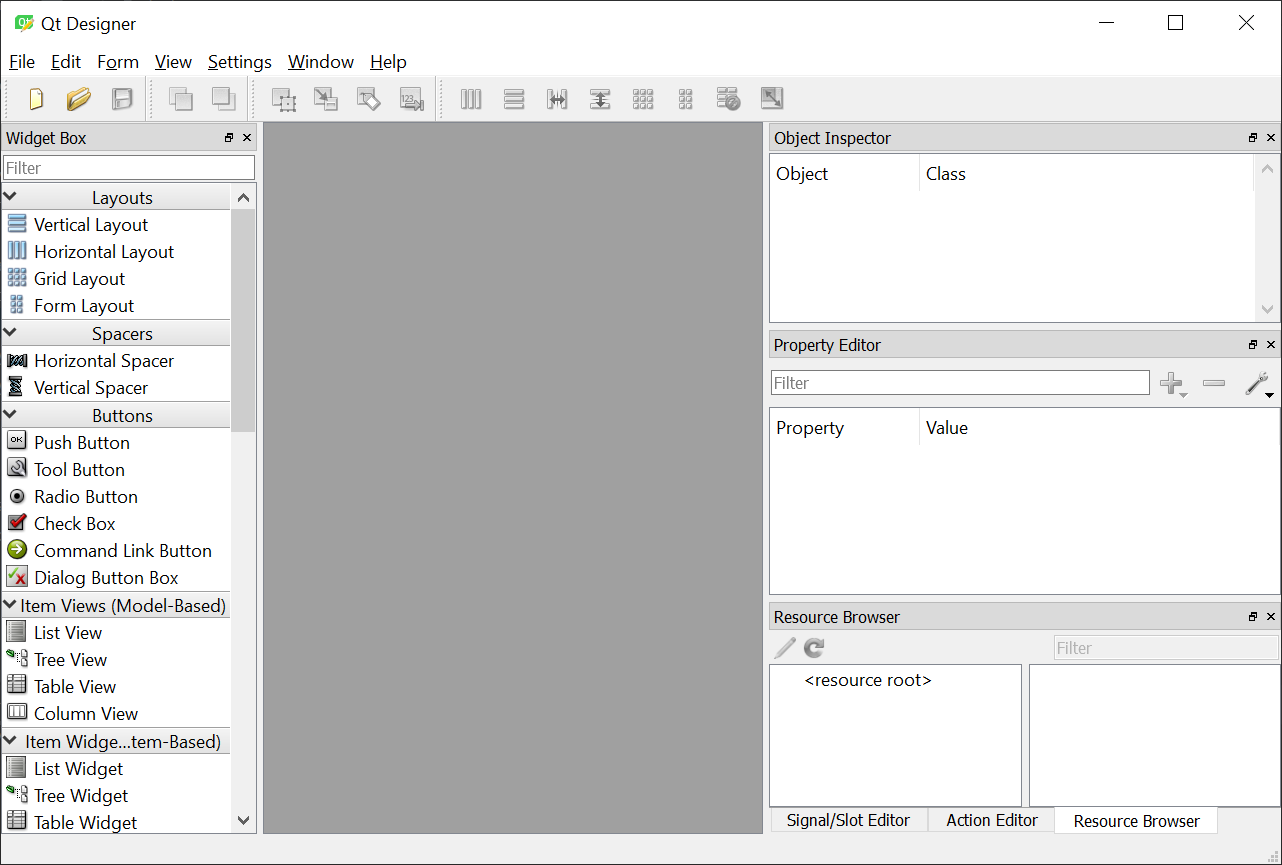
Task: Click the Property Editor Filter field
Action: pos(960,383)
